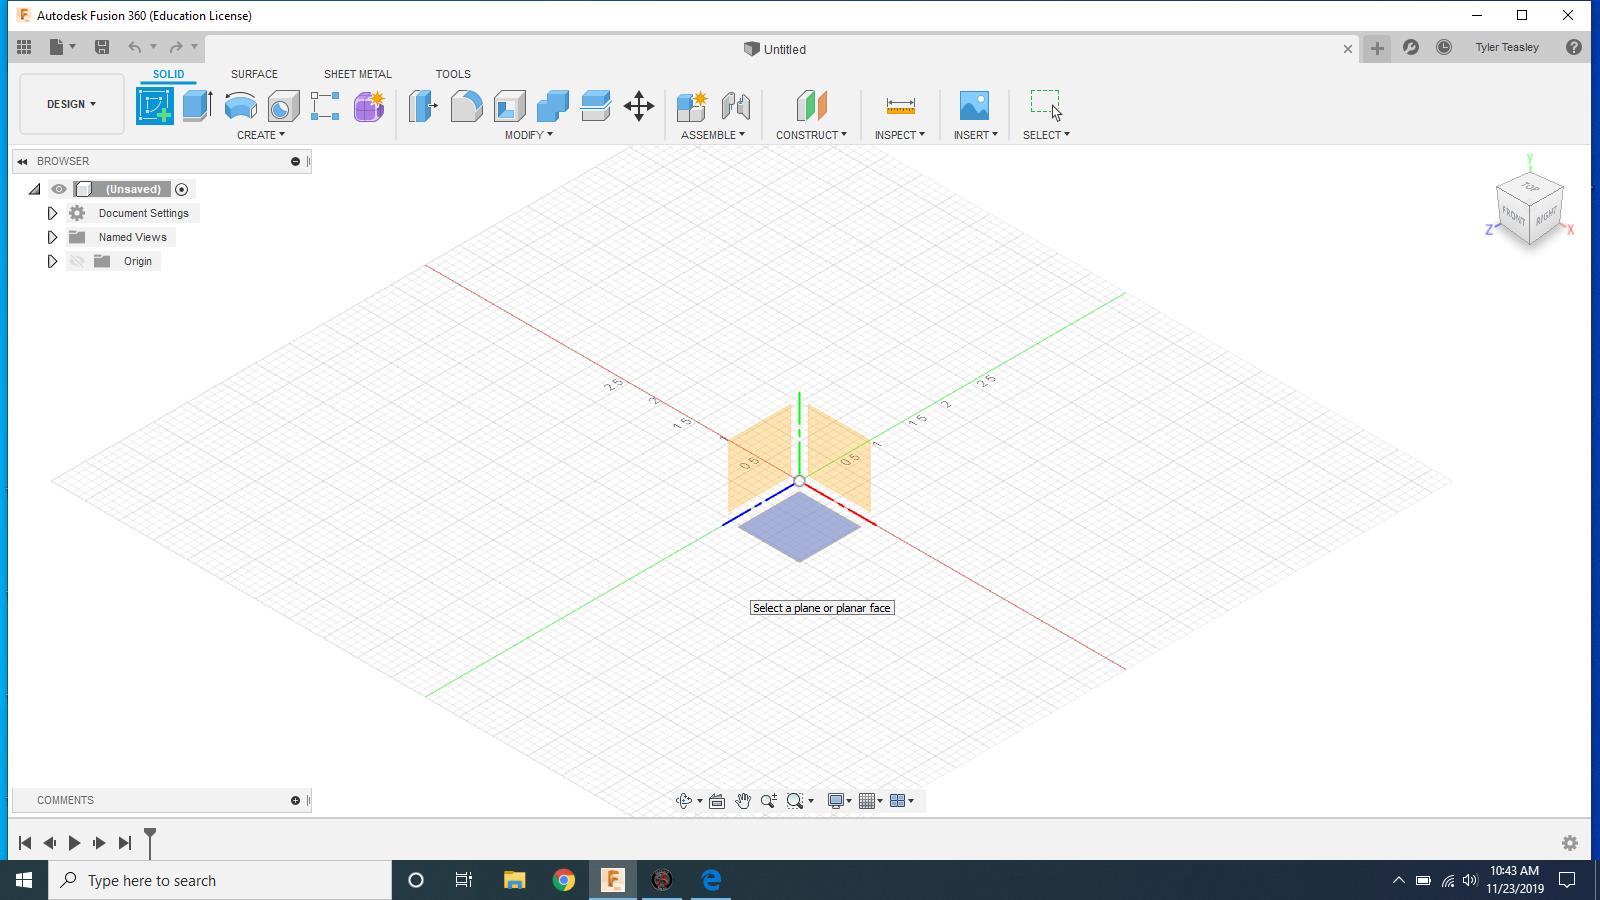This screenshot has width=1600, height=900.
Task: Toggle visibility of Origin folder
Action: tap(77, 261)
